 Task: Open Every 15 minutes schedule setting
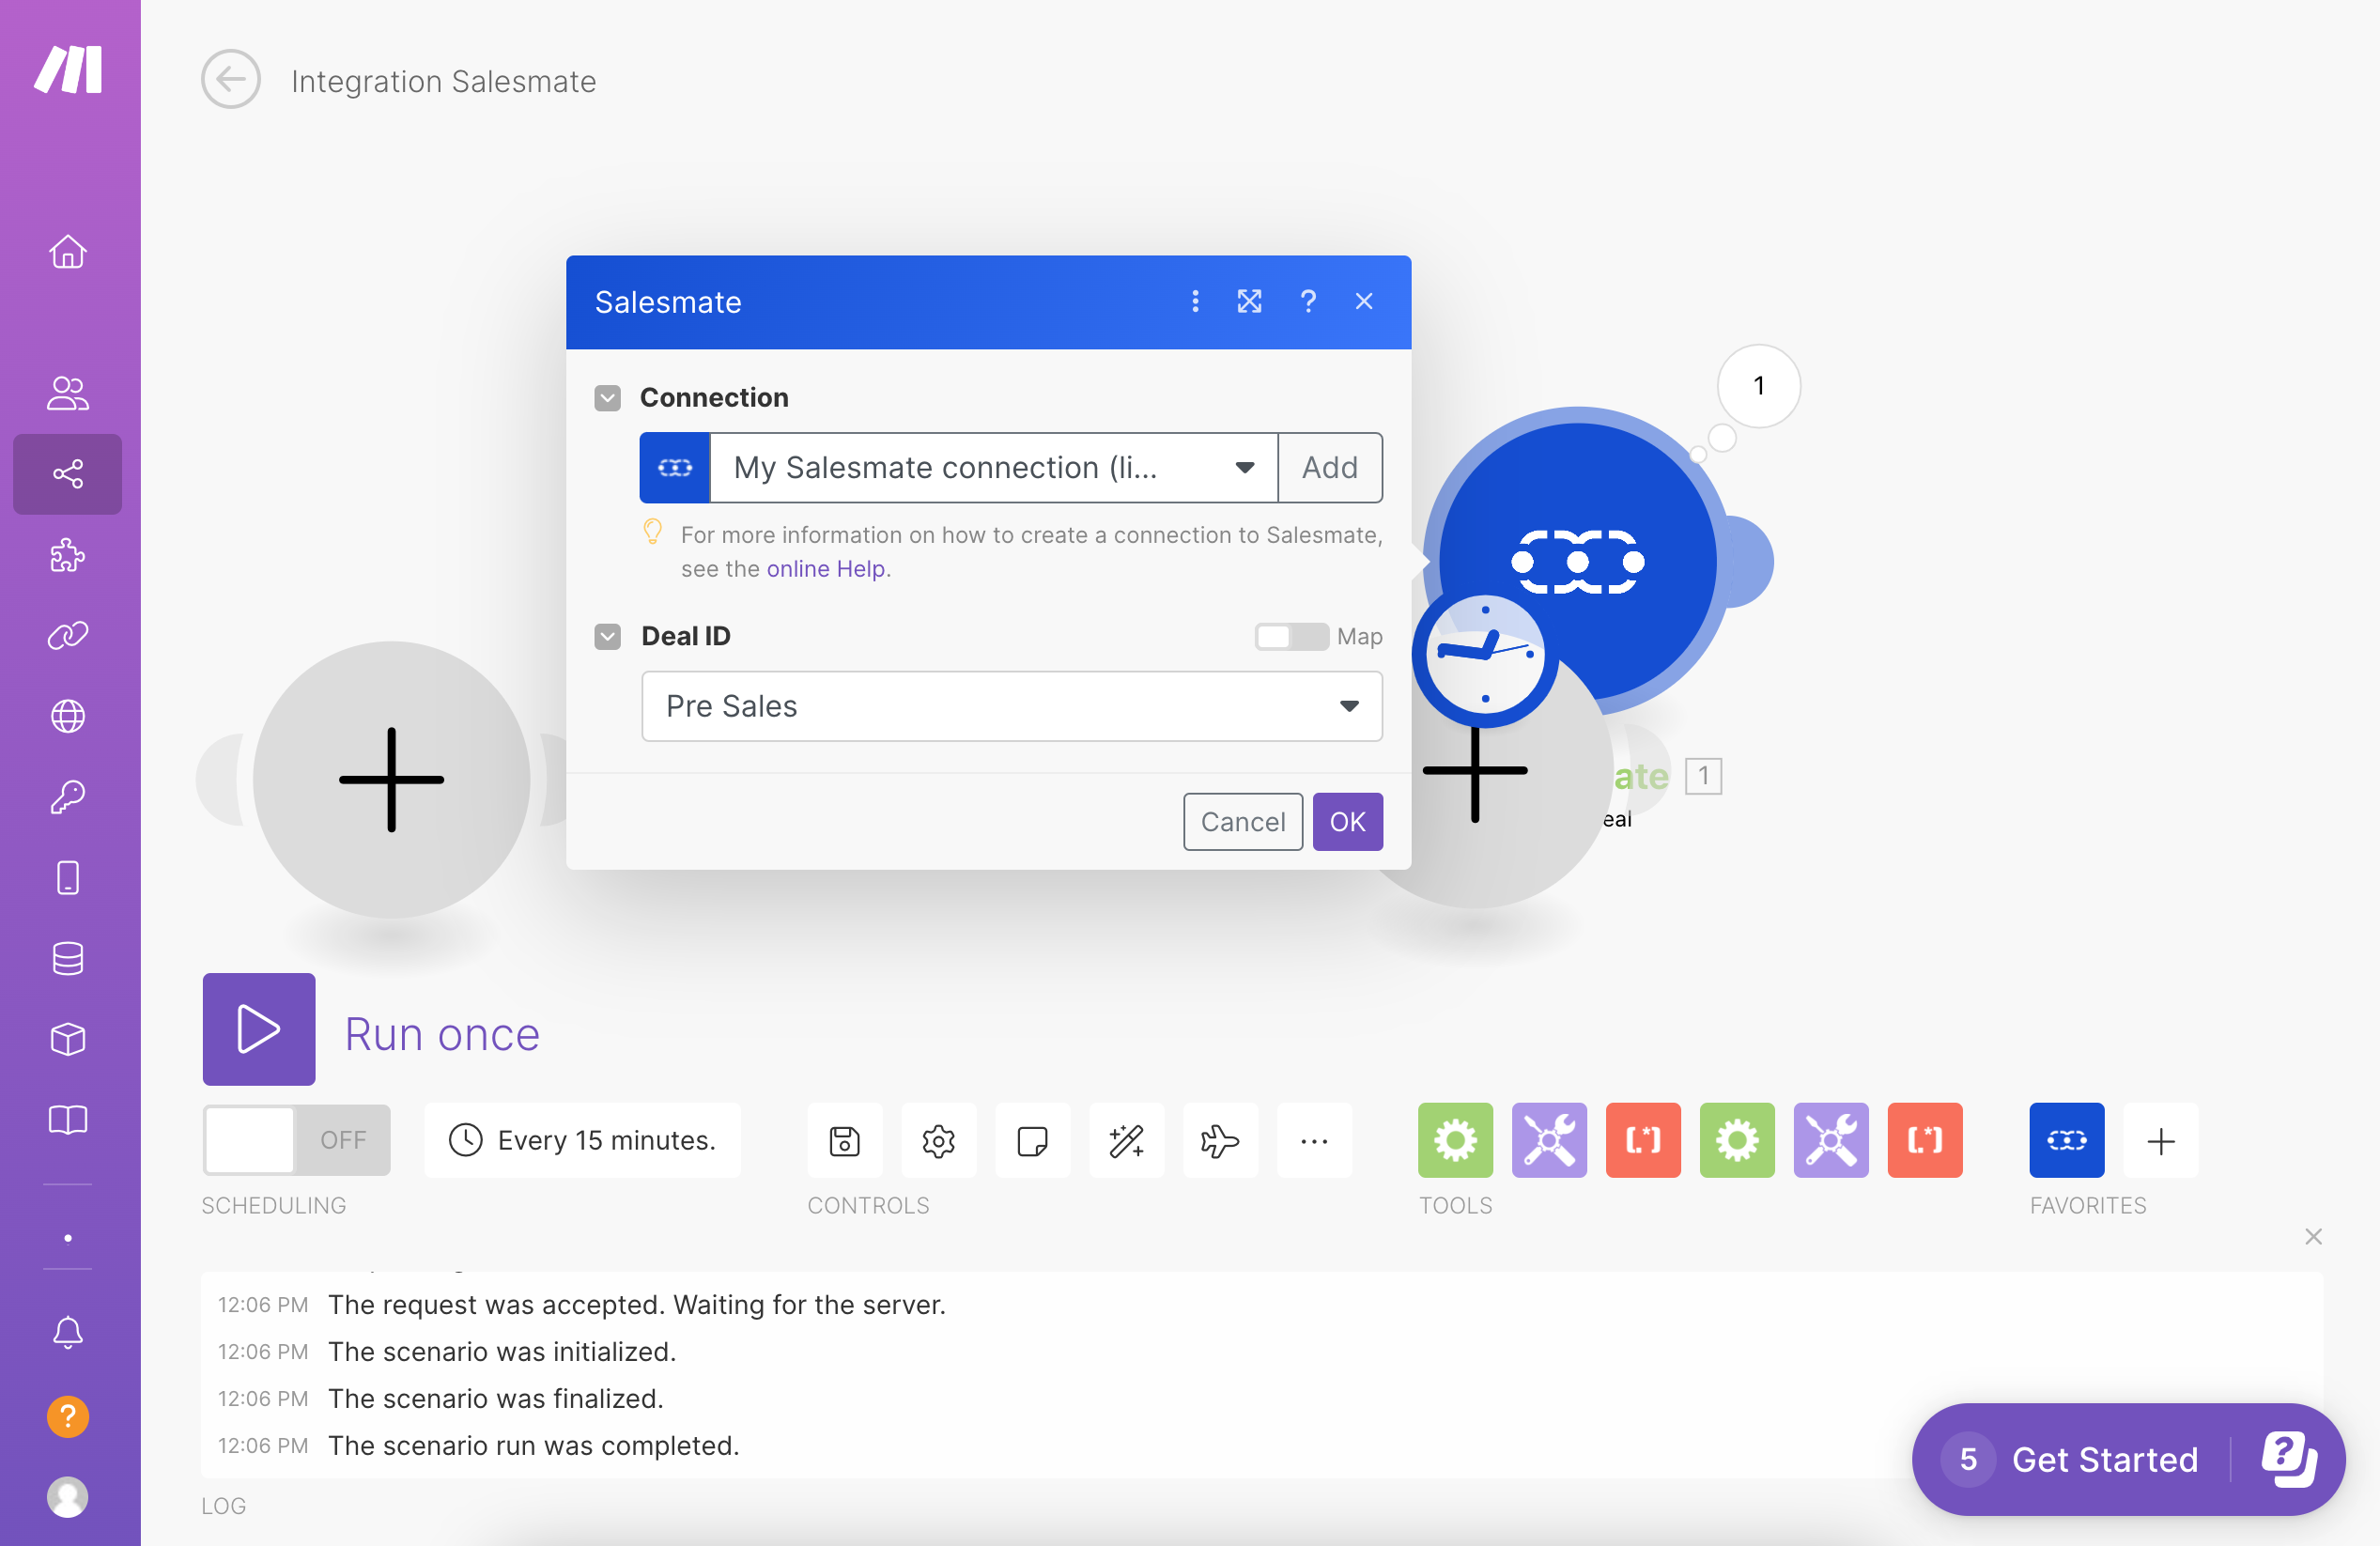coord(583,1141)
